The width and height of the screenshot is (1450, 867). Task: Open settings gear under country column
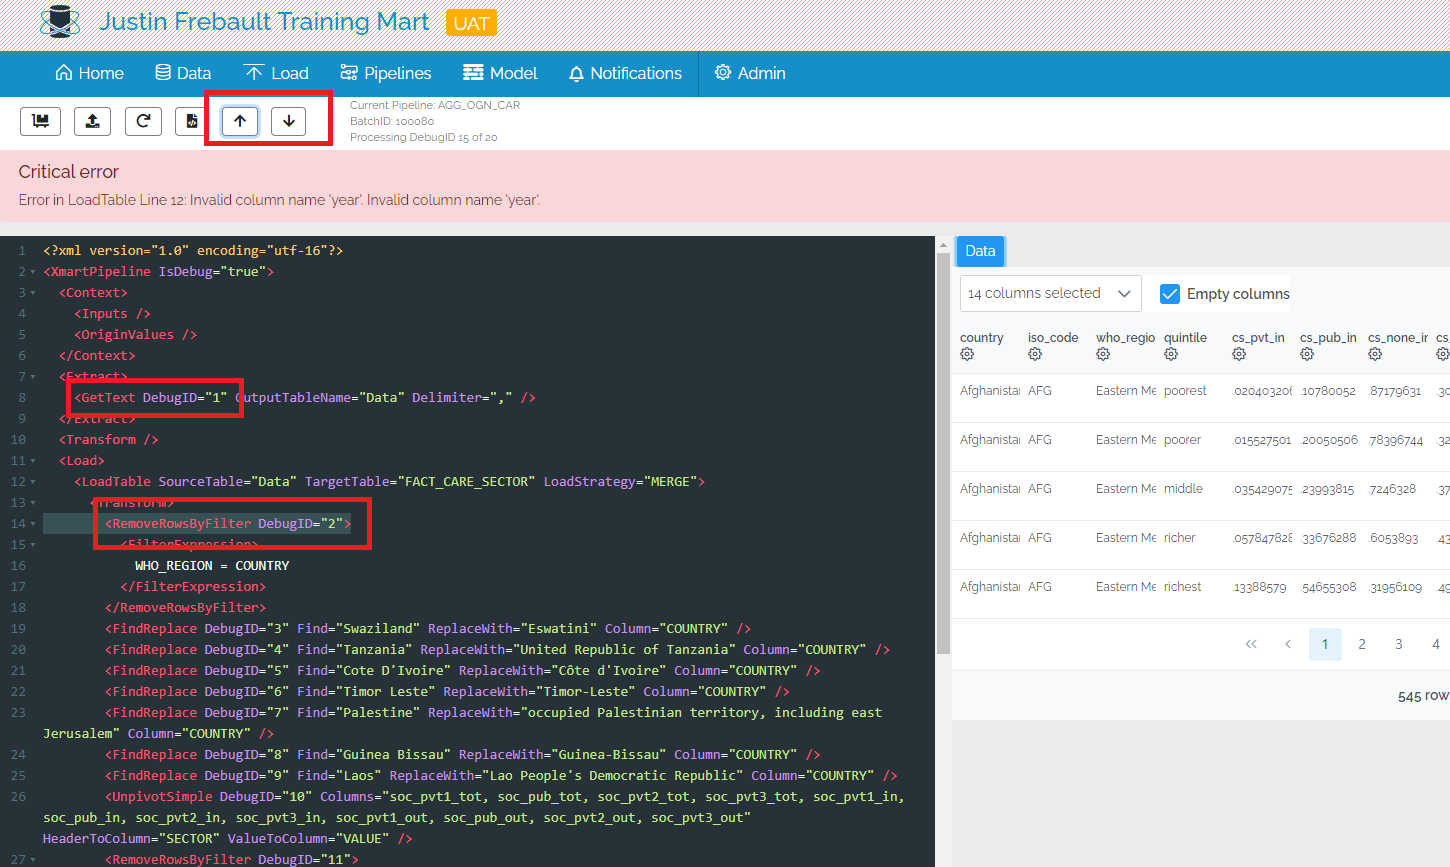[x=967, y=354]
